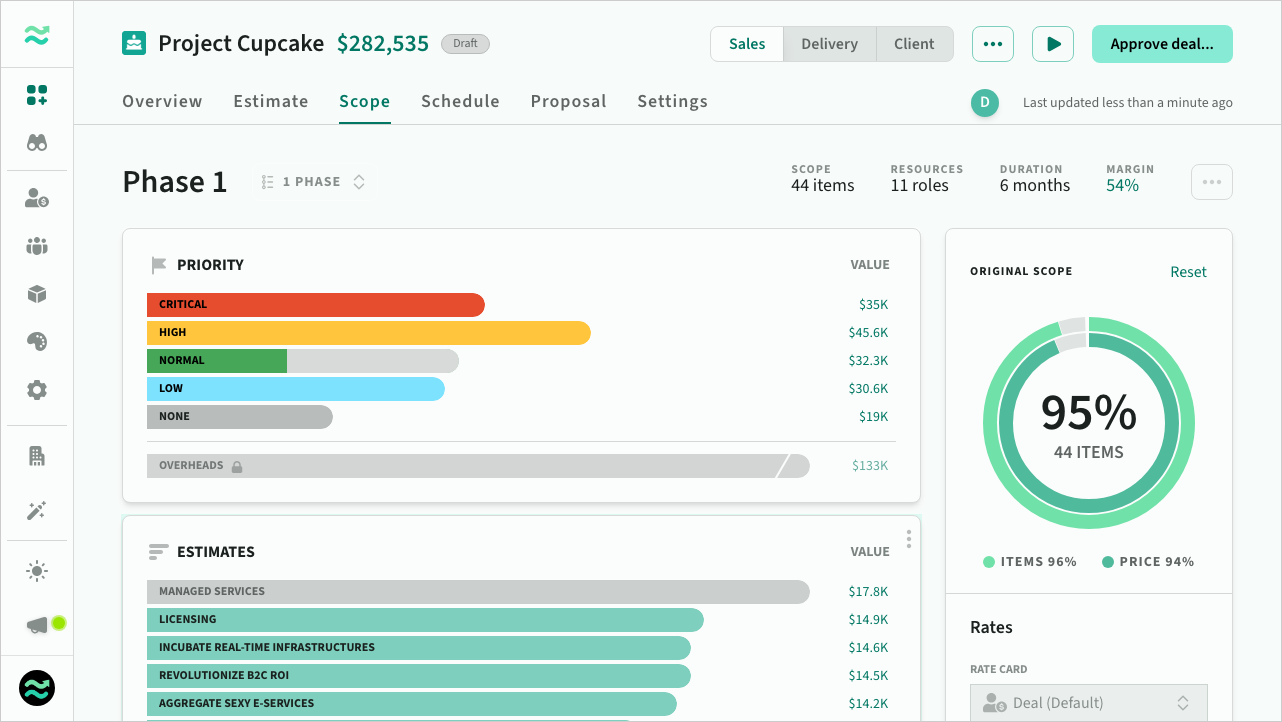The image size is (1282, 722).
Task: Go to the Estimate tab
Action: [x=271, y=101]
